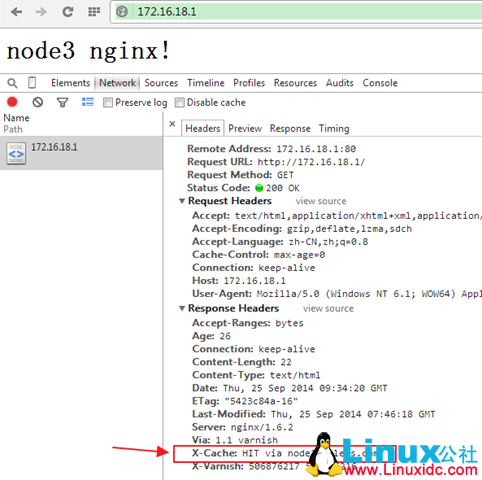Viewport: 482px width, 480px height.
Task: Toggle device mode phone icon
Action: click(x=32, y=83)
